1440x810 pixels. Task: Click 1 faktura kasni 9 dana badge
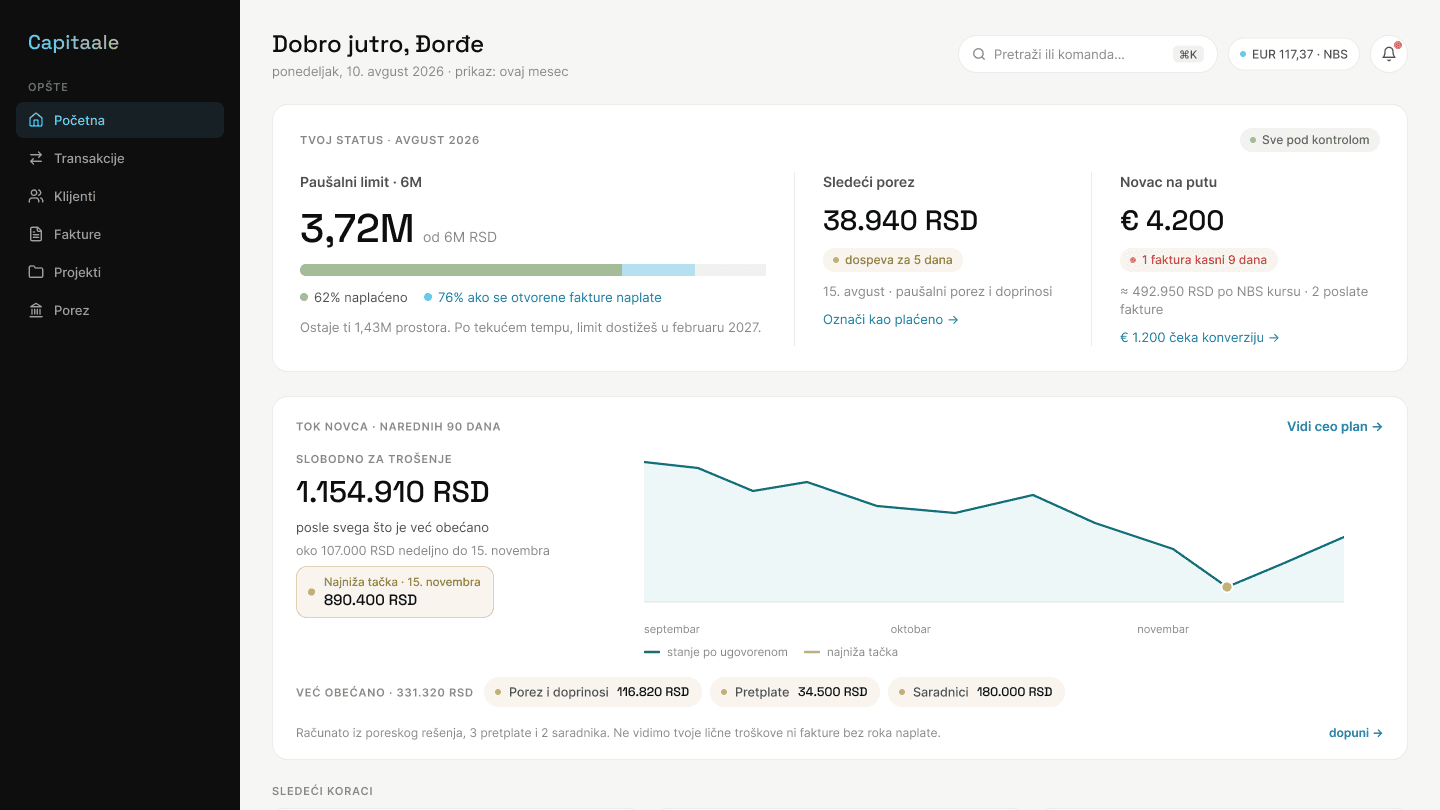pos(1199,260)
